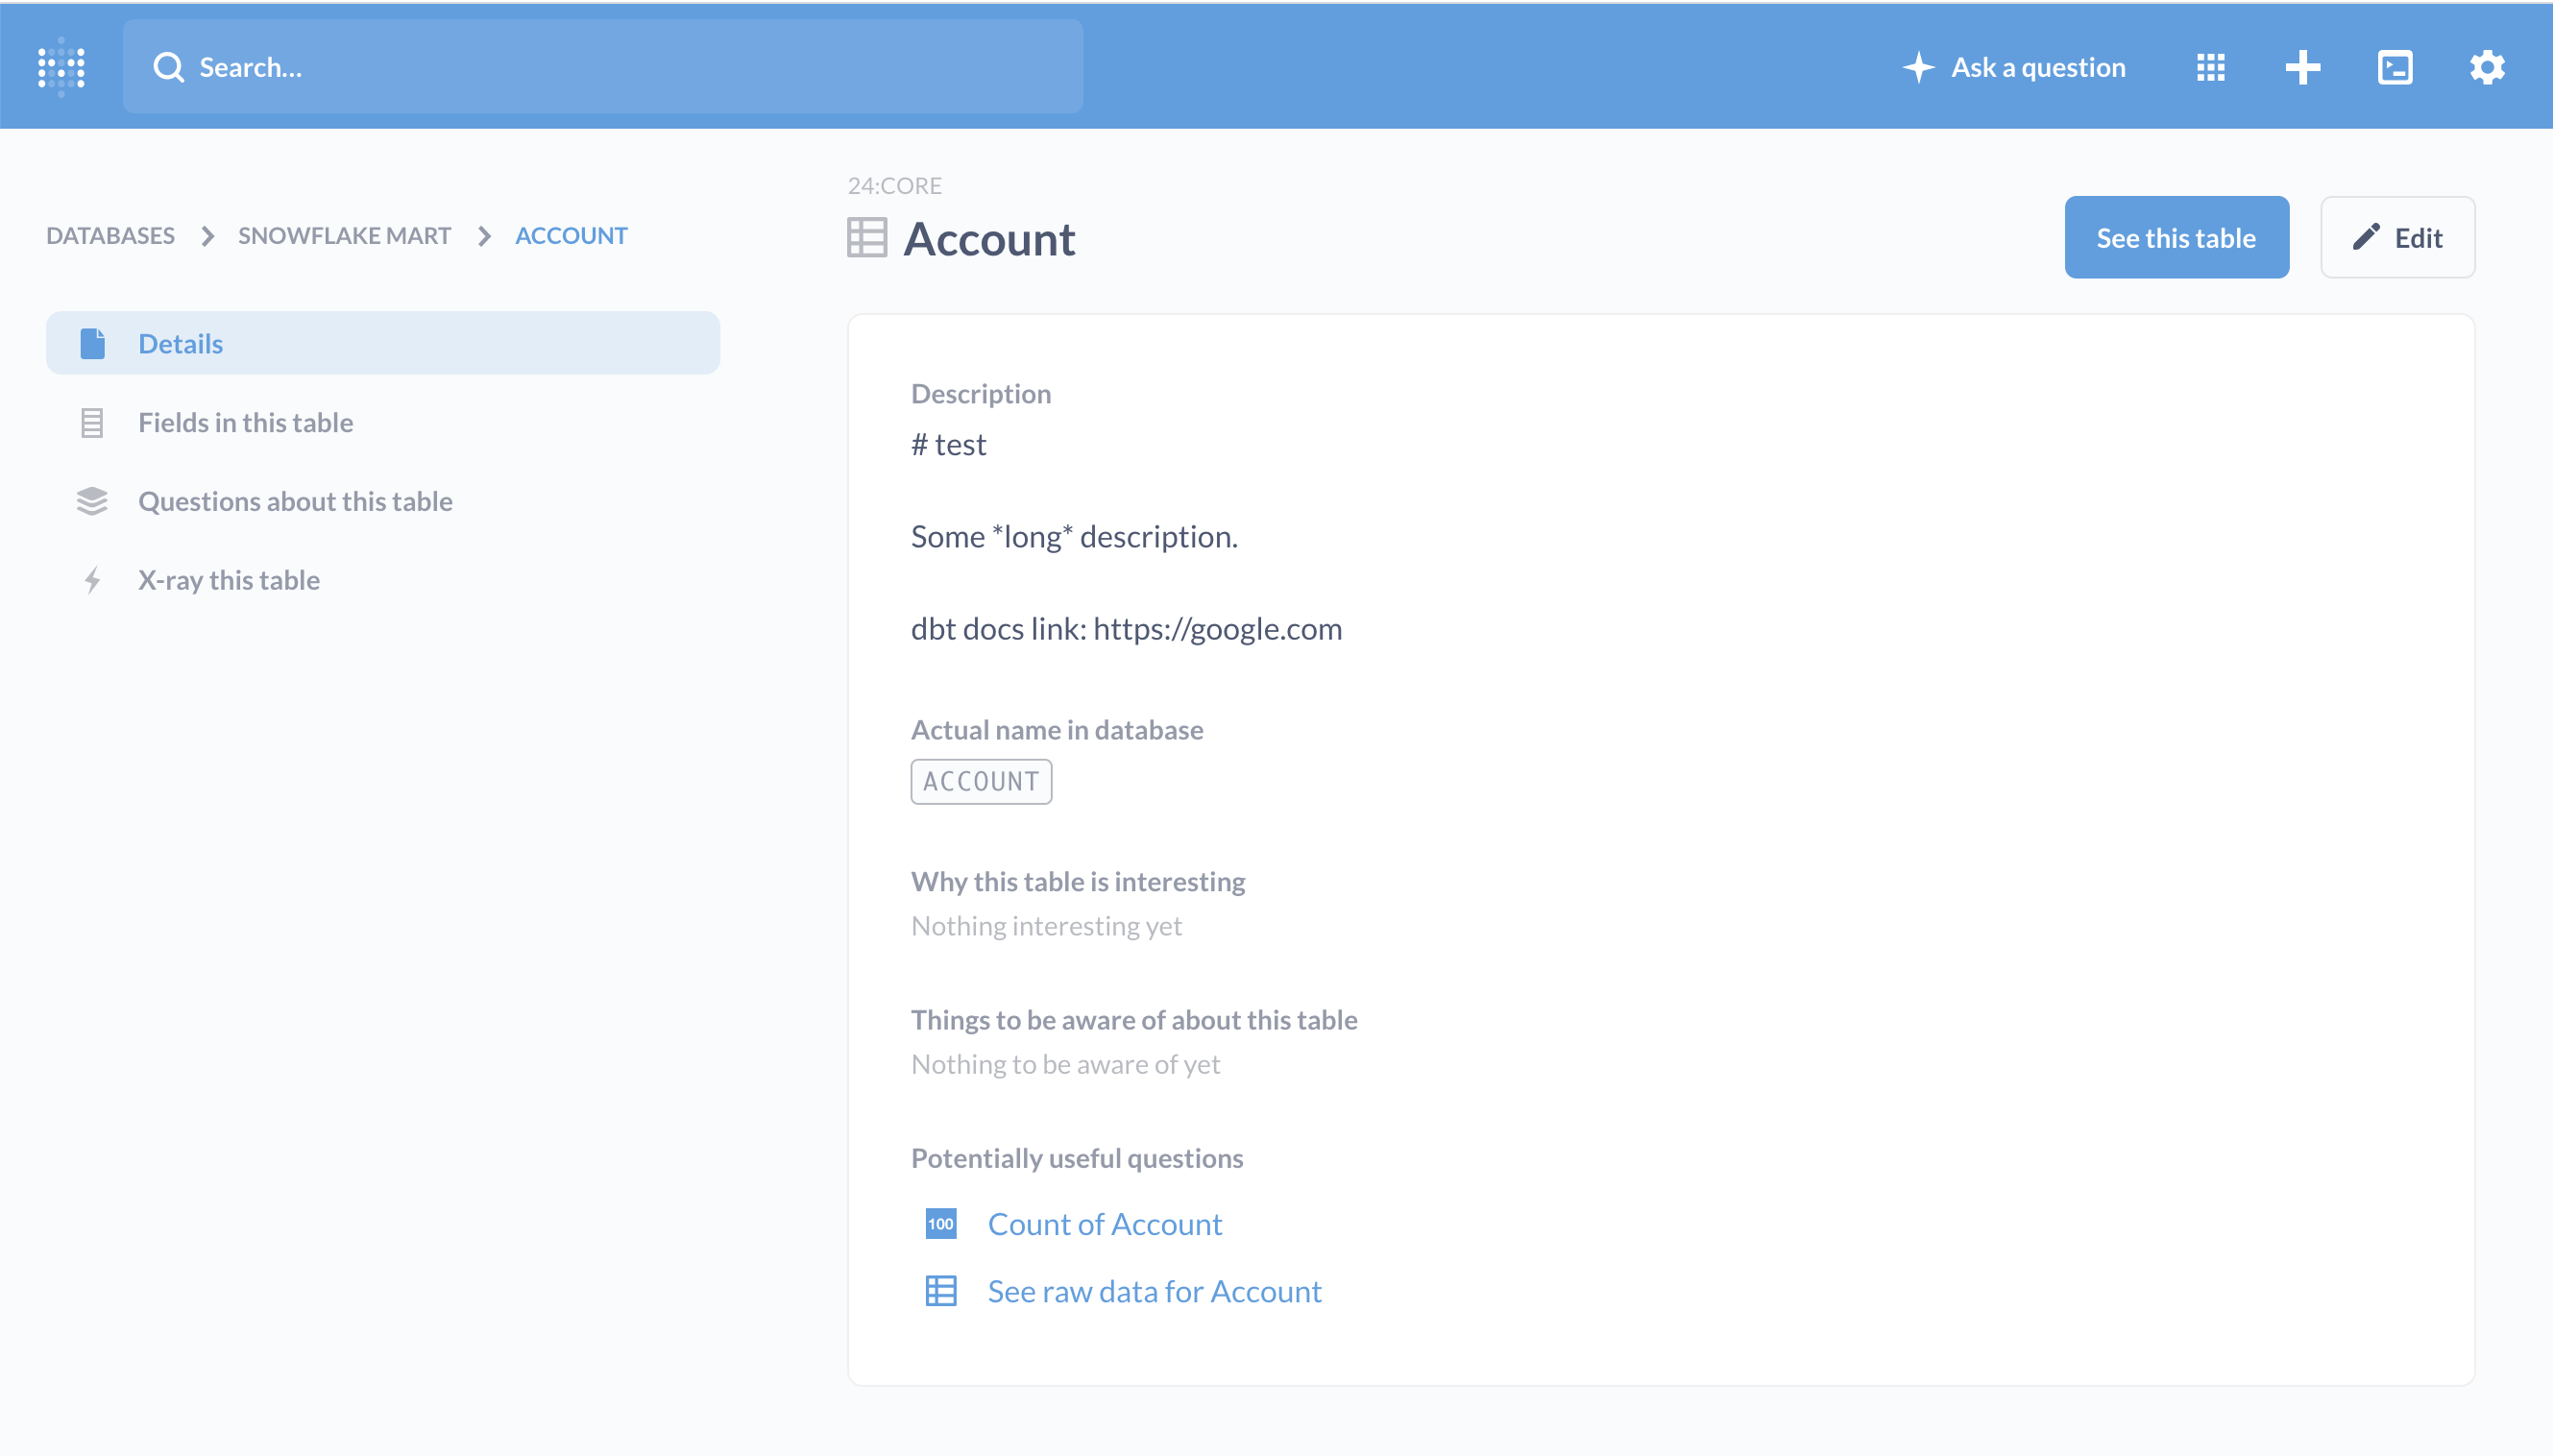The image size is (2553, 1456).
Task: Open the settings gear menu
Action: coord(2486,67)
